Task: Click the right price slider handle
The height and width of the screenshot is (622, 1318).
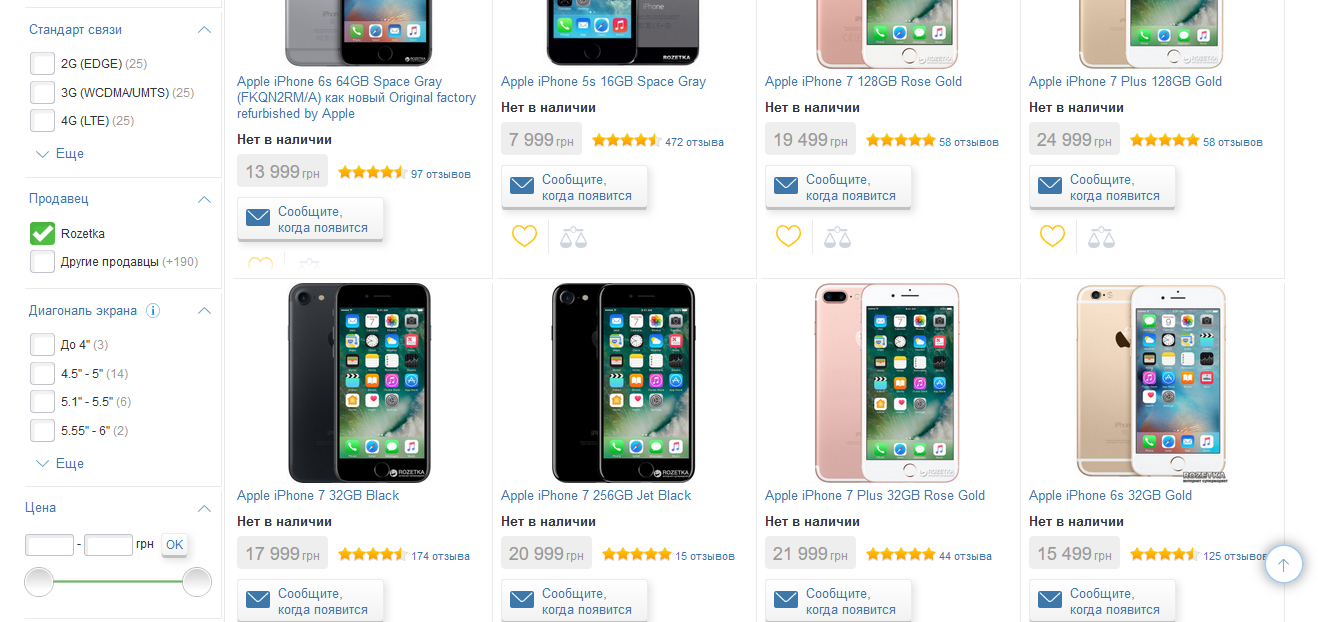Action: coord(197,582)
